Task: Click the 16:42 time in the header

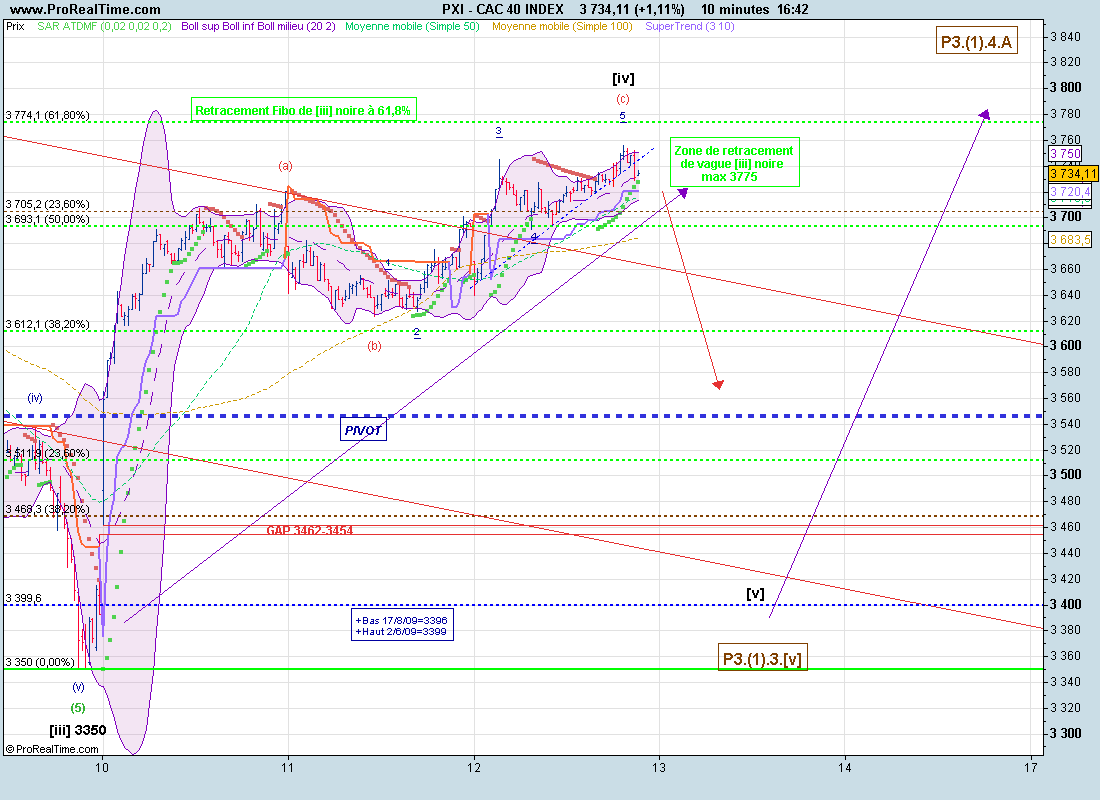Action: pyautogui.click(x=793, y=9)
